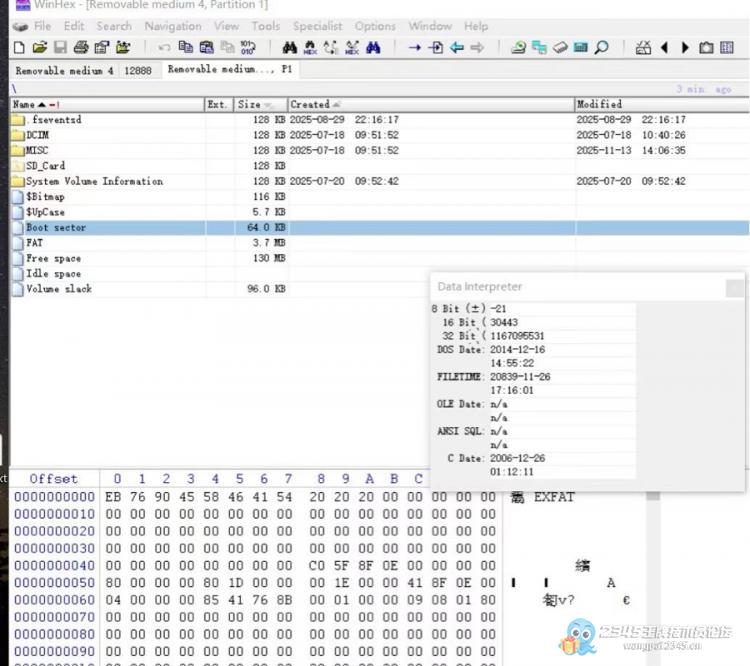
Task: Click the New file icon in toolbar
Action: click(19, 47)
